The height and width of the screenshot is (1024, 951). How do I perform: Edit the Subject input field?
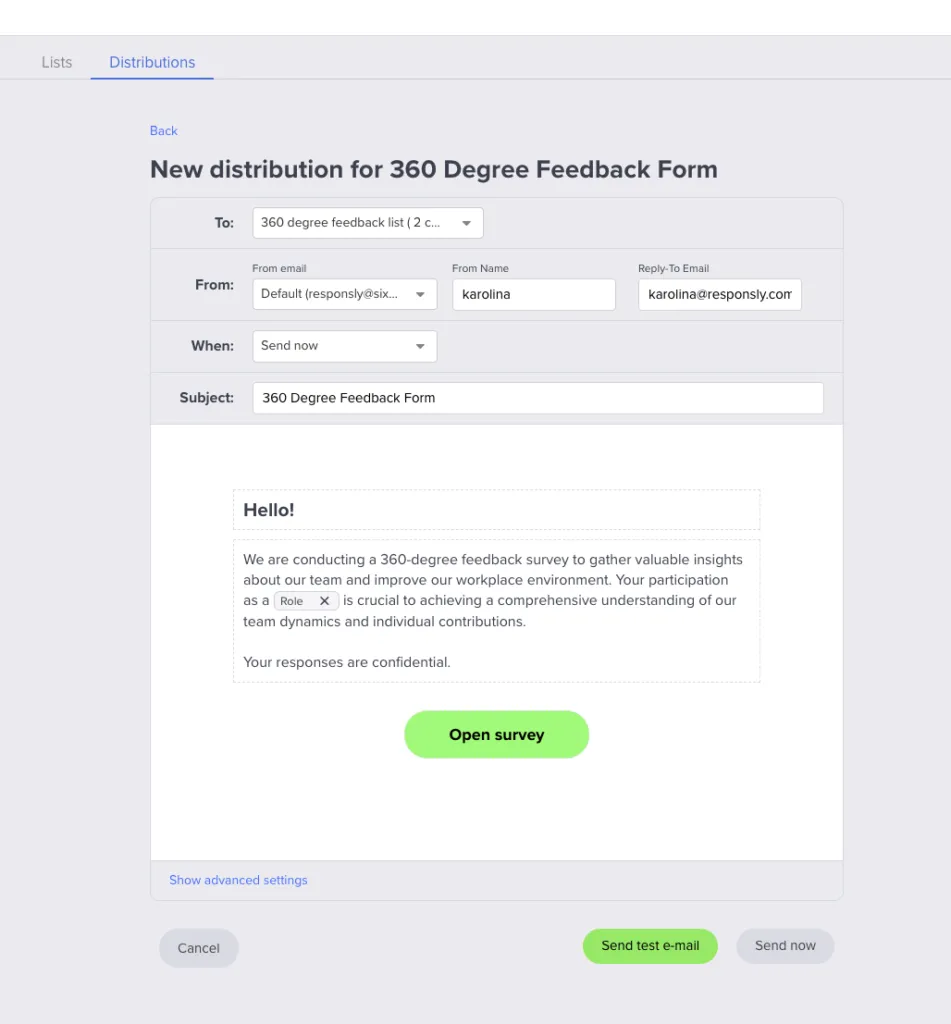tap(537, 398)
